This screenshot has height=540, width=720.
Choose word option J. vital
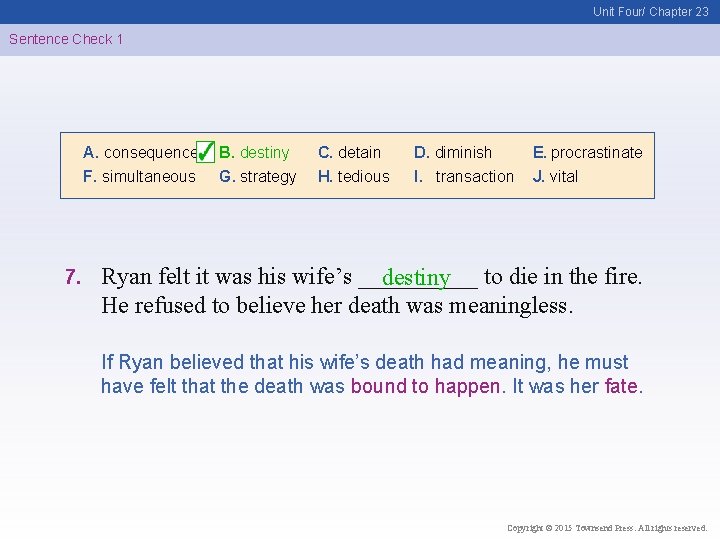click(555, 176)
